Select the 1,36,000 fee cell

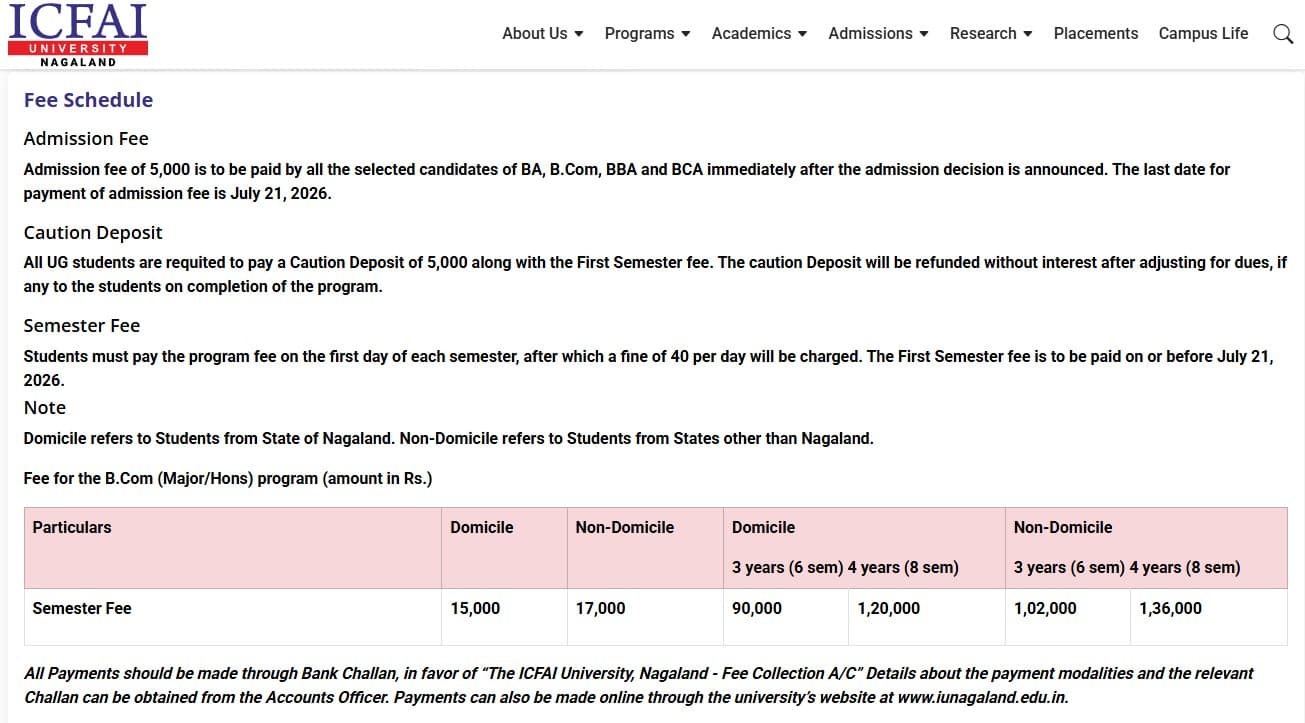(1170, 608)
